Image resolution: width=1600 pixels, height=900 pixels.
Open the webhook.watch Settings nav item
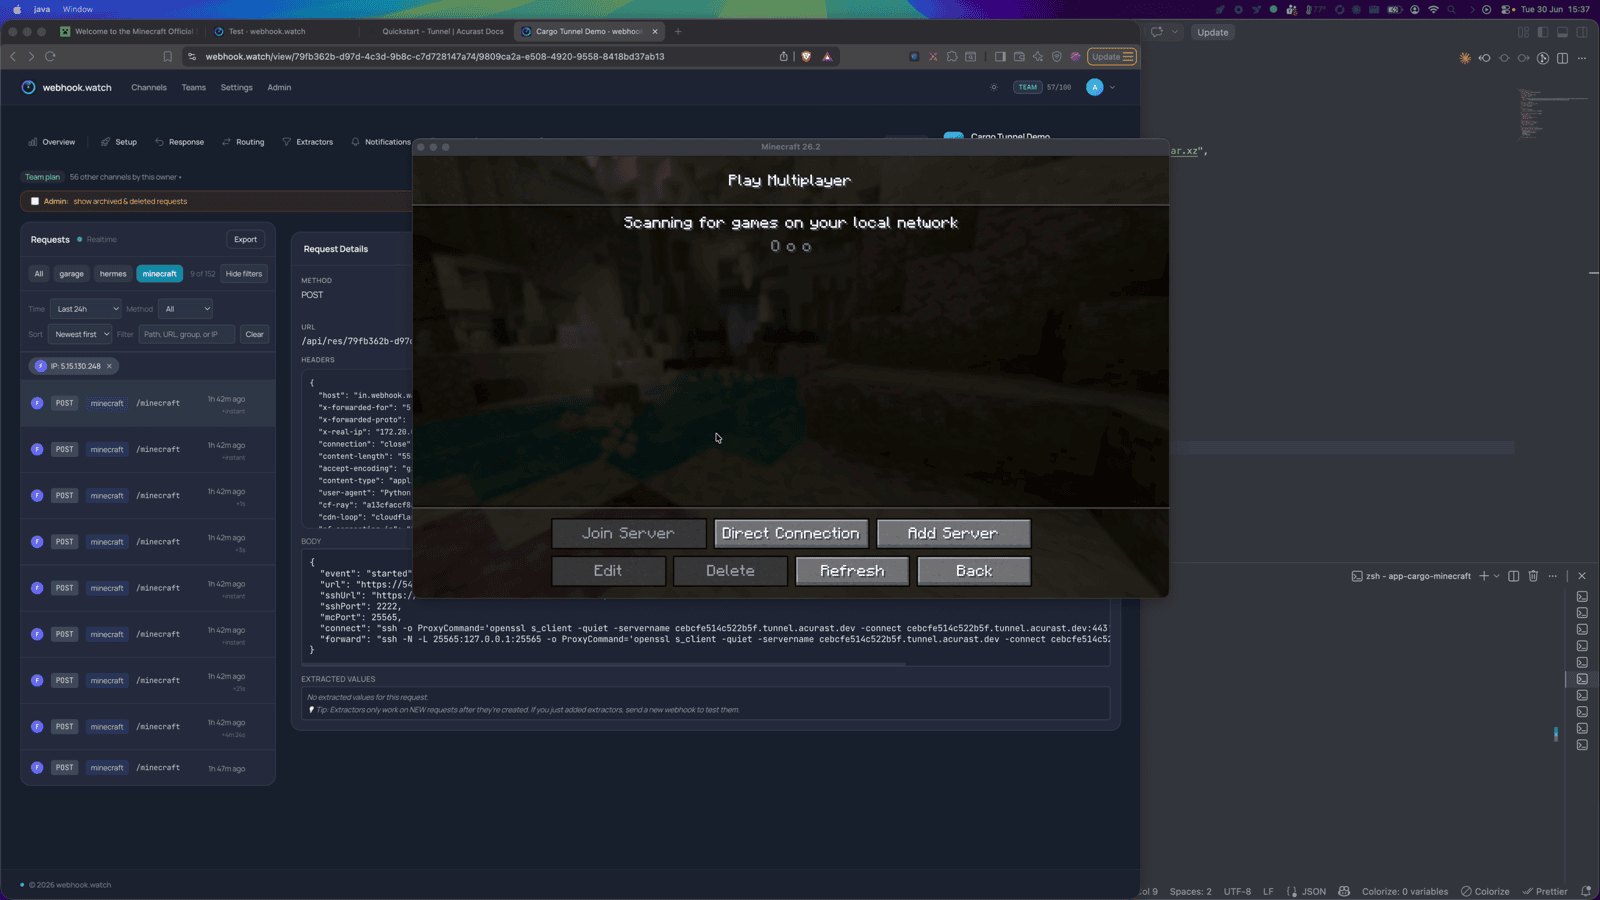click(237, 87)
